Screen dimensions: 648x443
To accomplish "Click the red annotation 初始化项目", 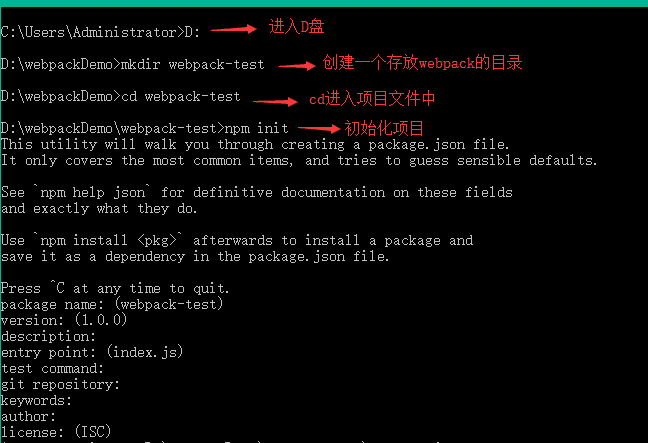I will 384,128.
